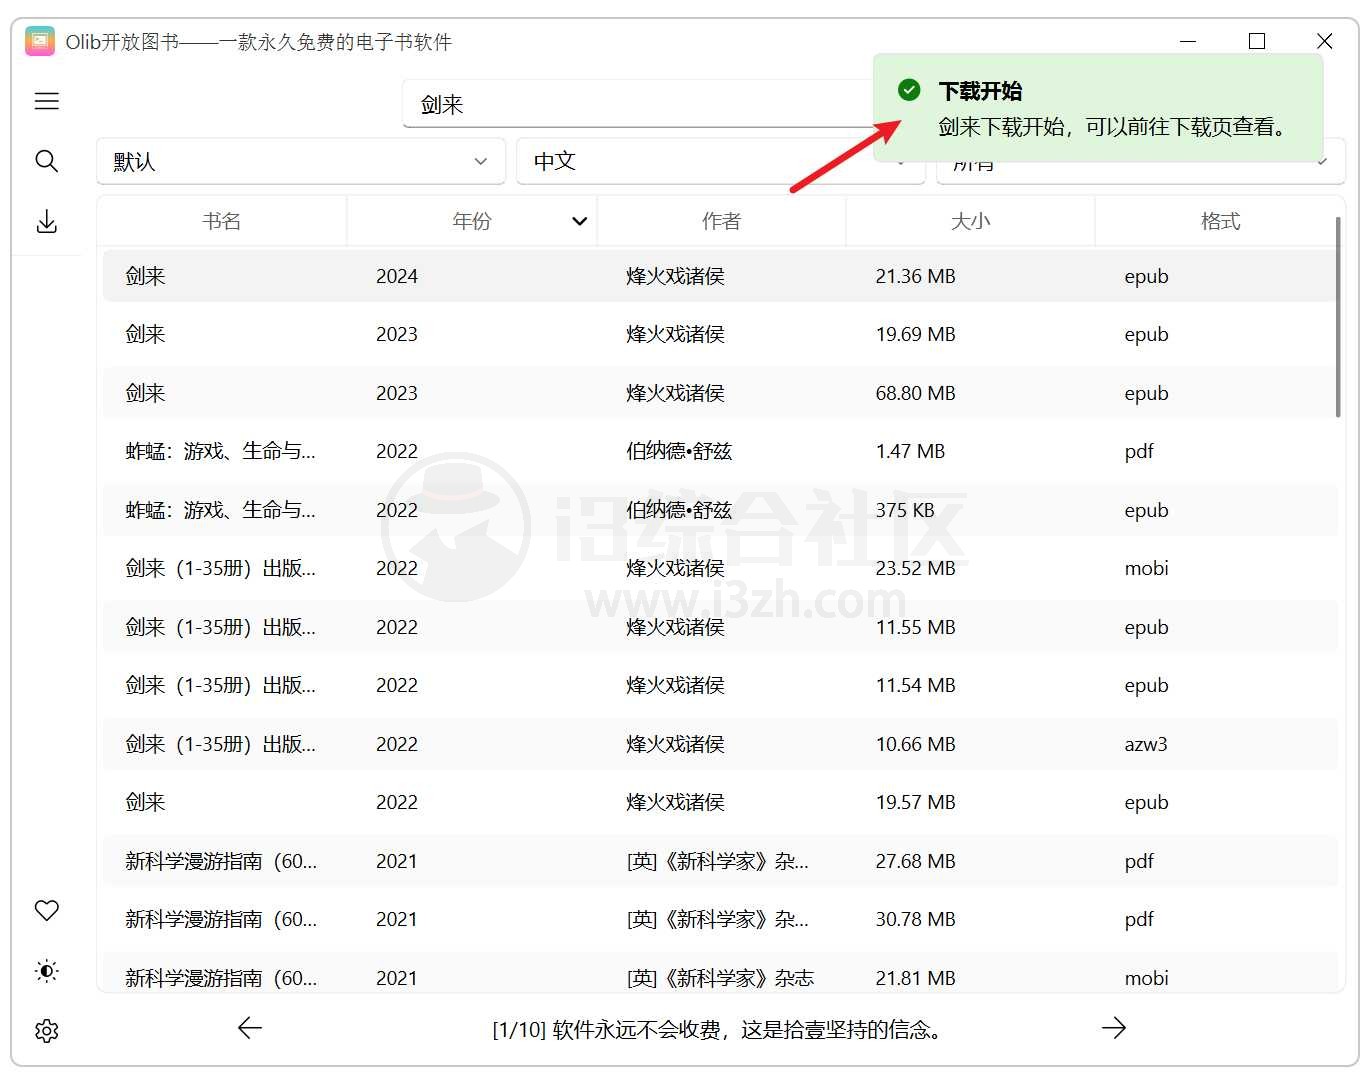Sort by the 大小 column header

[x=970, y=221]
